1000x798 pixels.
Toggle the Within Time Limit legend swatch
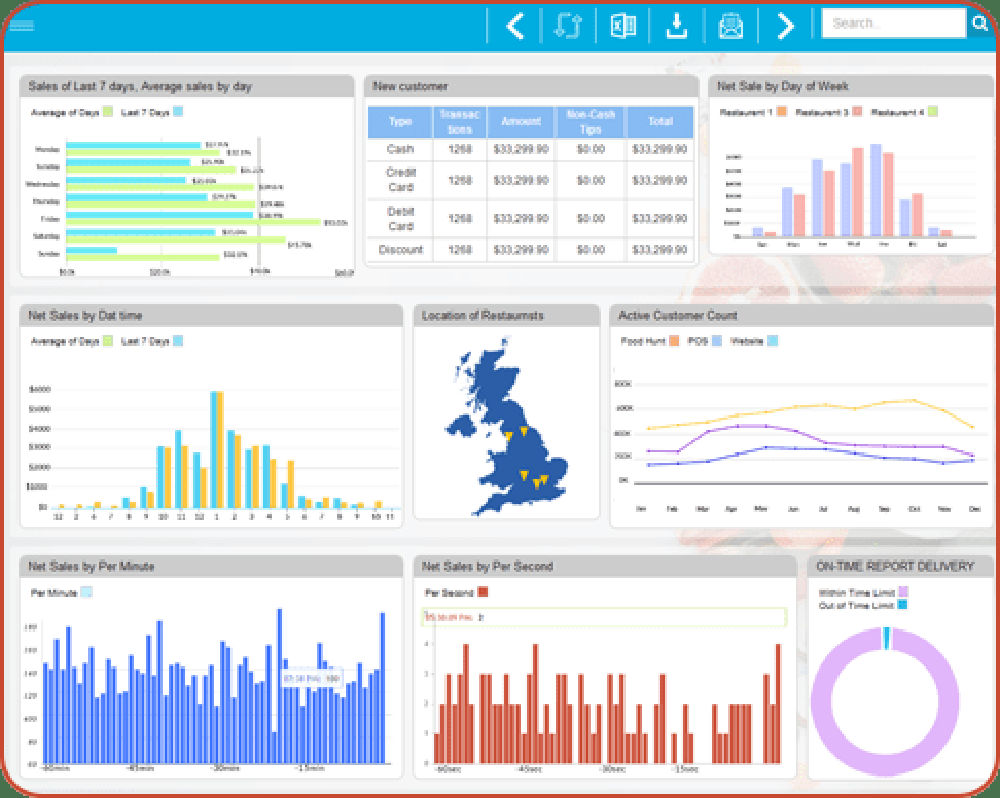coord(902,592)
